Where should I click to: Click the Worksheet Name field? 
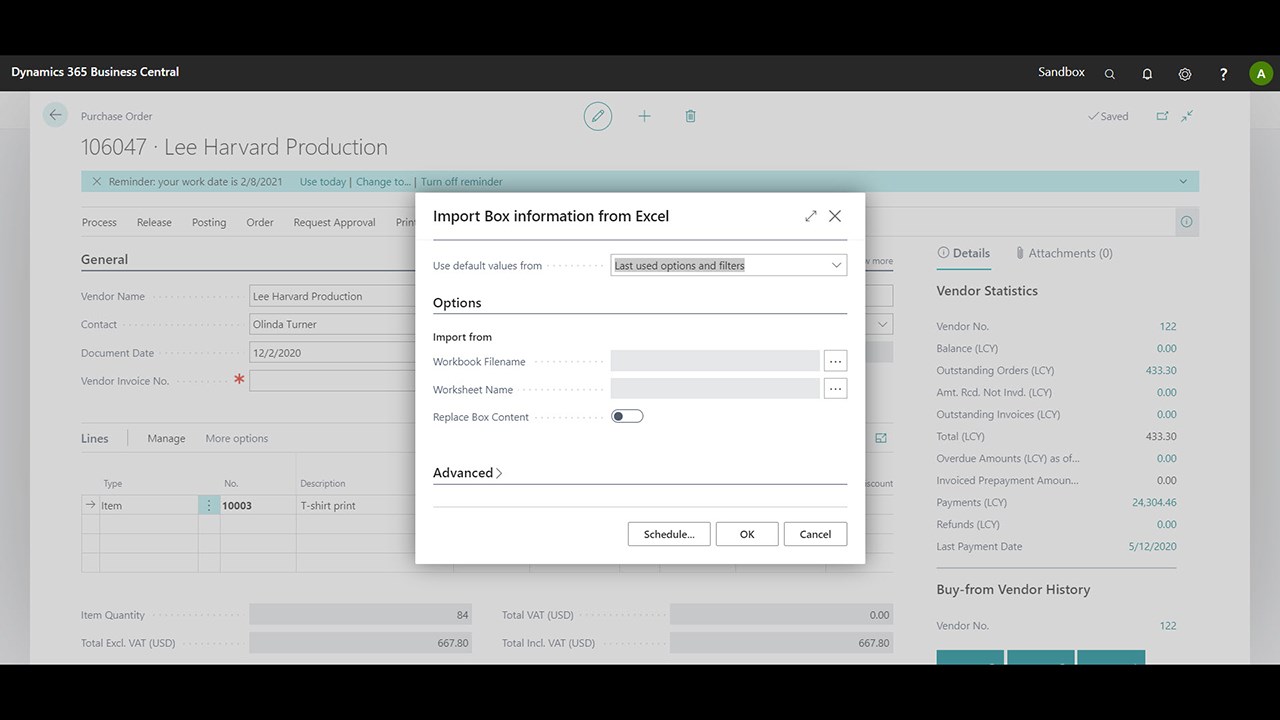tap(715, 389)
